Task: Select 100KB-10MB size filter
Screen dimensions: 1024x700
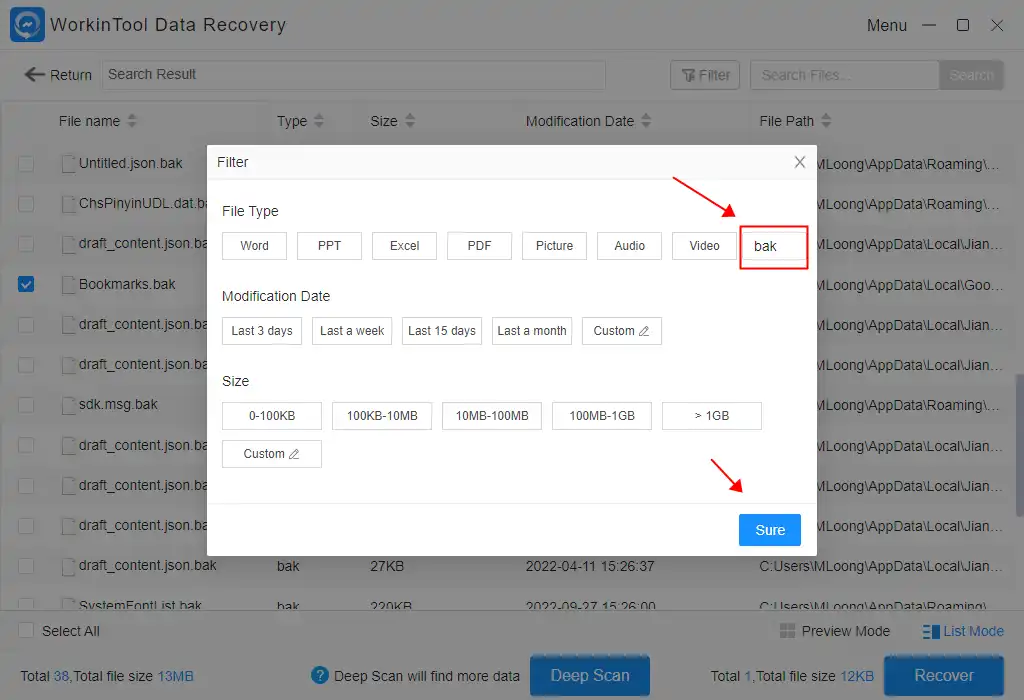Action: click(382, 416)
